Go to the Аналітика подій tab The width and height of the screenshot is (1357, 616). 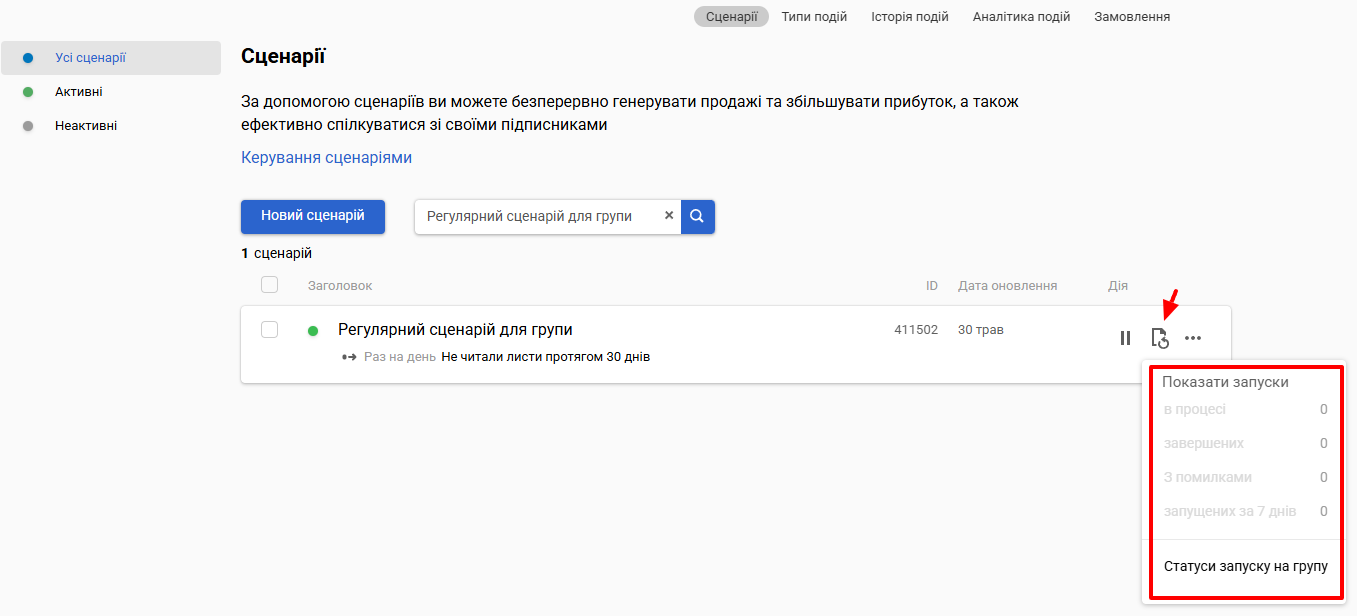point(1022,17)
